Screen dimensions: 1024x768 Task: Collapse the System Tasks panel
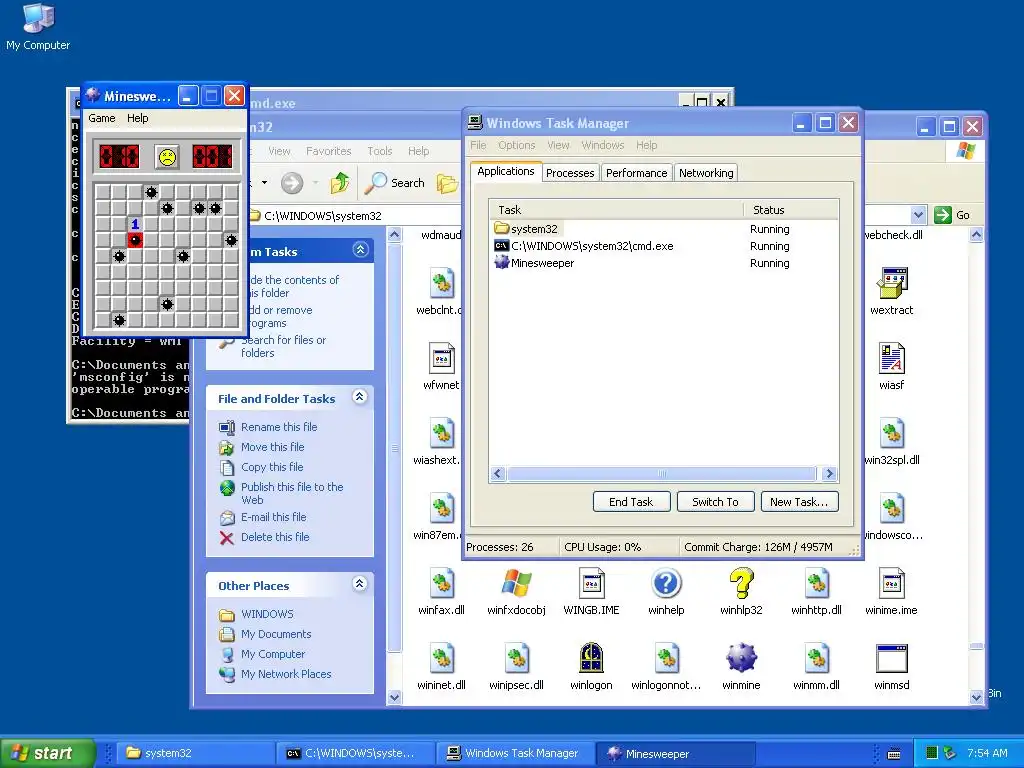tap(360, 249)
